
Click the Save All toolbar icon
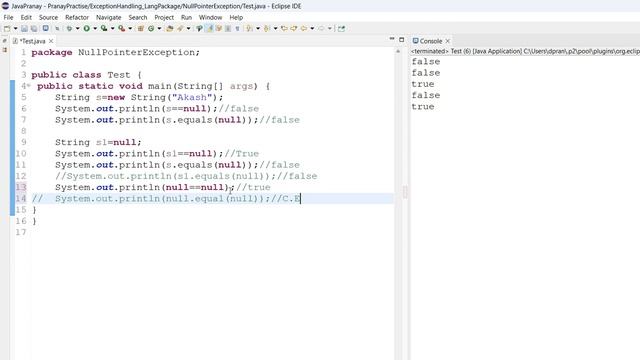point(34,29)
